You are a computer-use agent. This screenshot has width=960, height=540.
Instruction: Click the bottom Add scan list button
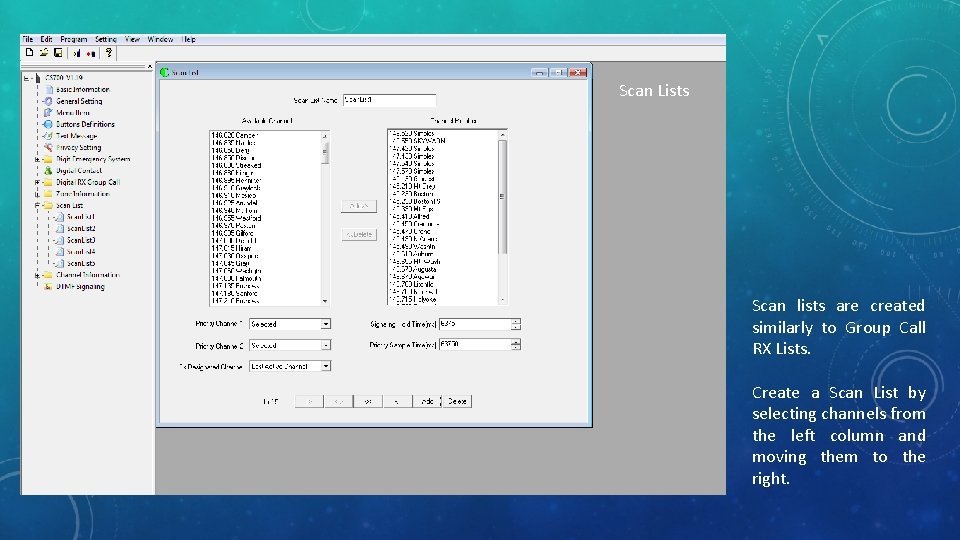pos(427,402)
